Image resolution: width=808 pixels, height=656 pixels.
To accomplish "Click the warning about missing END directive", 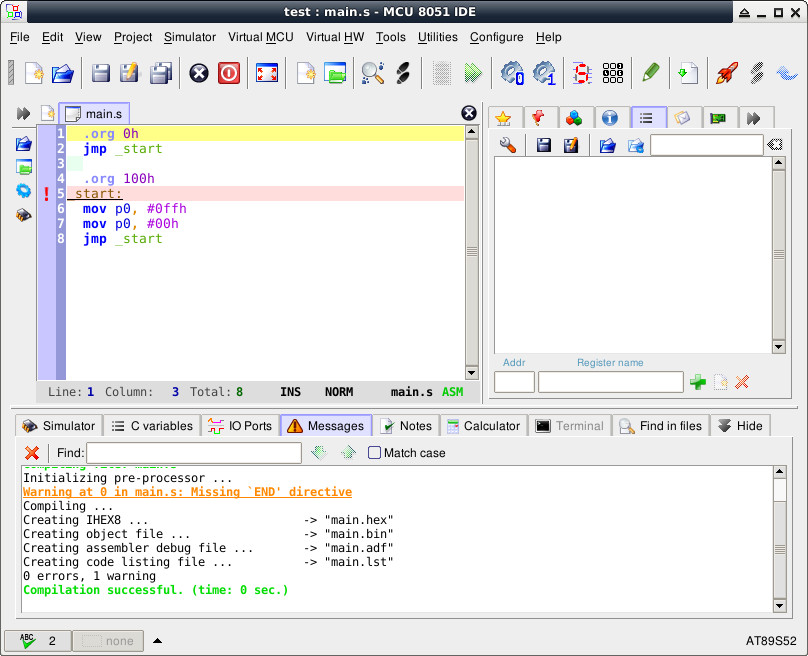I will tap(187, 492).
